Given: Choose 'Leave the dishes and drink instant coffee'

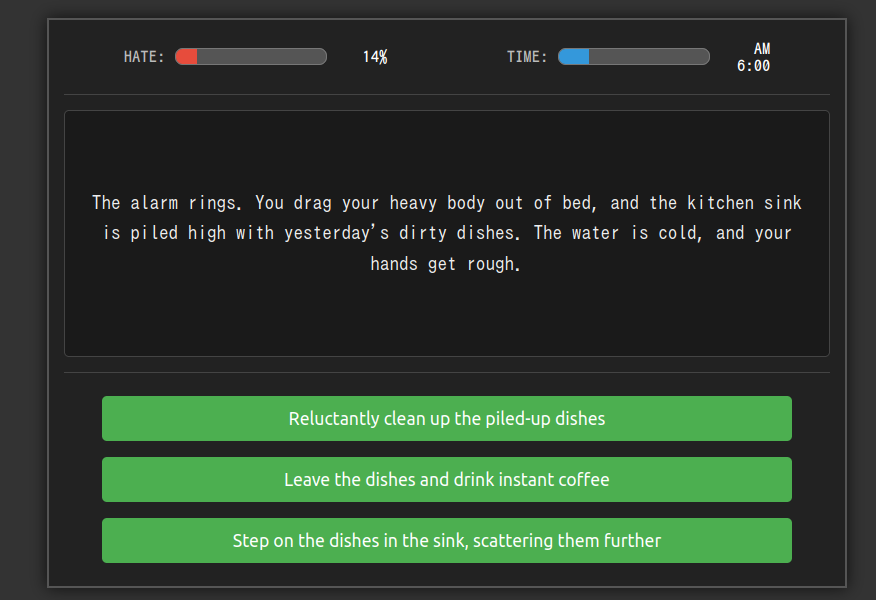Looking at the screenshot, I should click(446, 479).
